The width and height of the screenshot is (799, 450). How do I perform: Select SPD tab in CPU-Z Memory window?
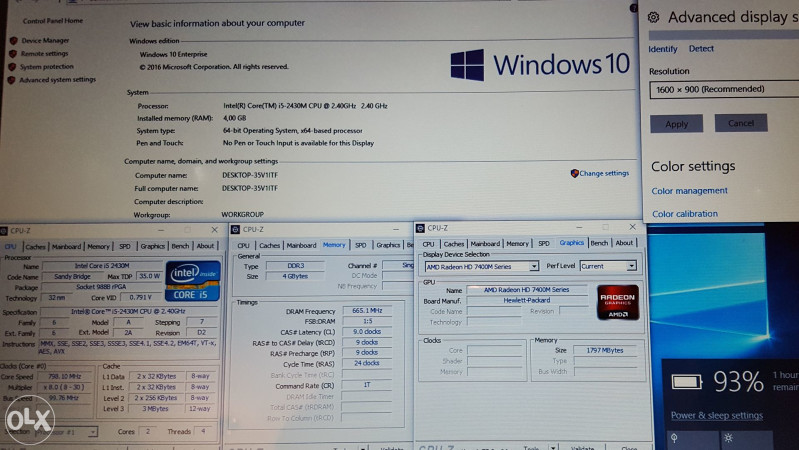pos(360,246)
